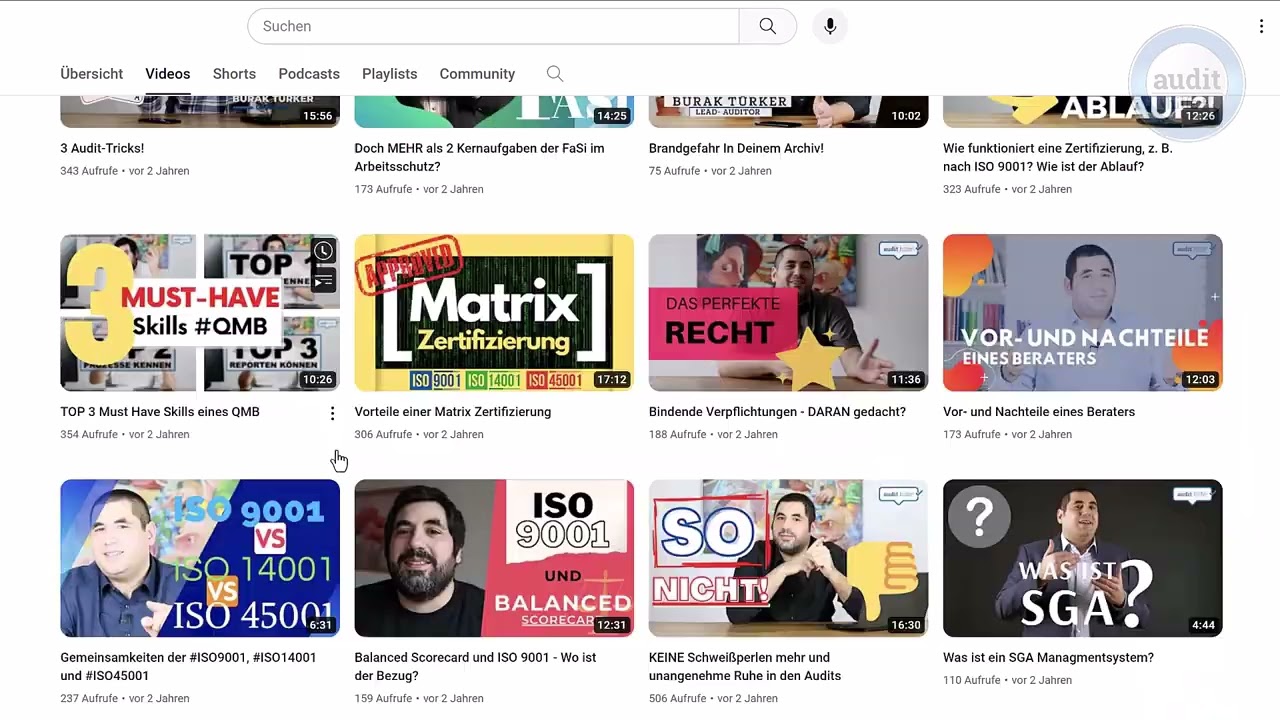This screenshot has height=720, width=1280.
Task: Show the Playlists tab
Action: click(x=390, y=74)
